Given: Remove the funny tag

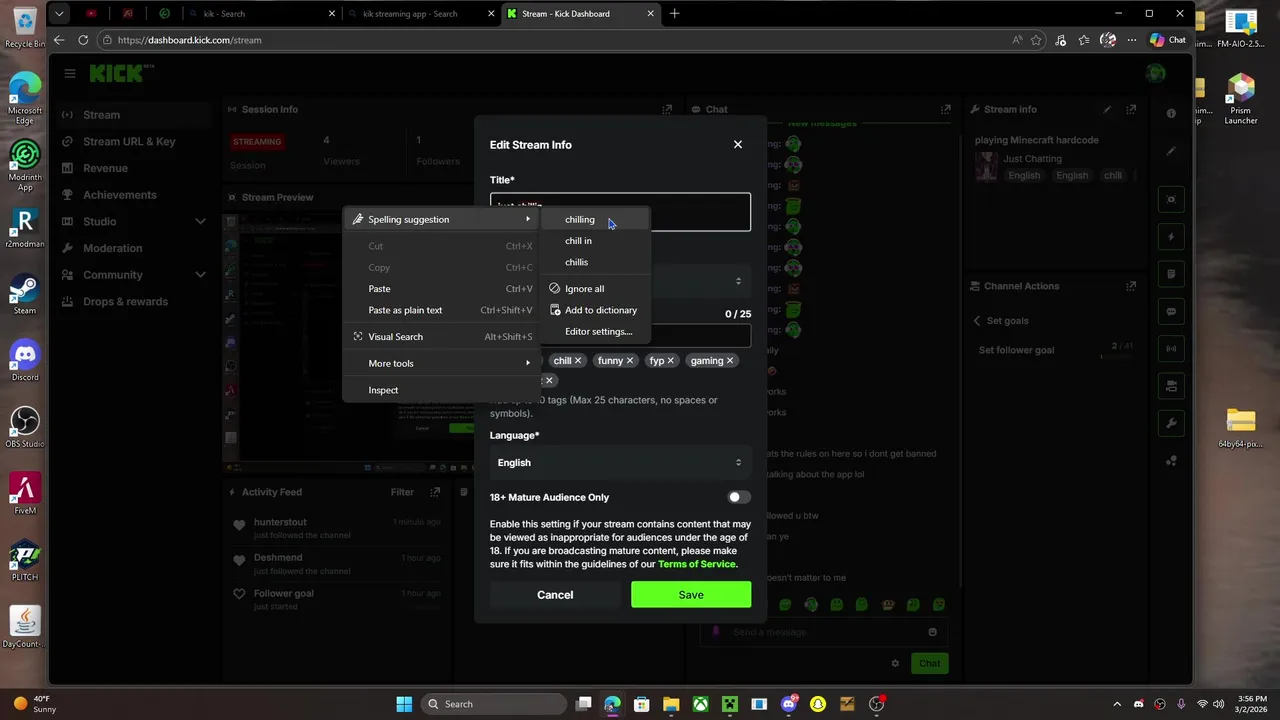Looking at the screenshot, I should click(x=630, y=361).
